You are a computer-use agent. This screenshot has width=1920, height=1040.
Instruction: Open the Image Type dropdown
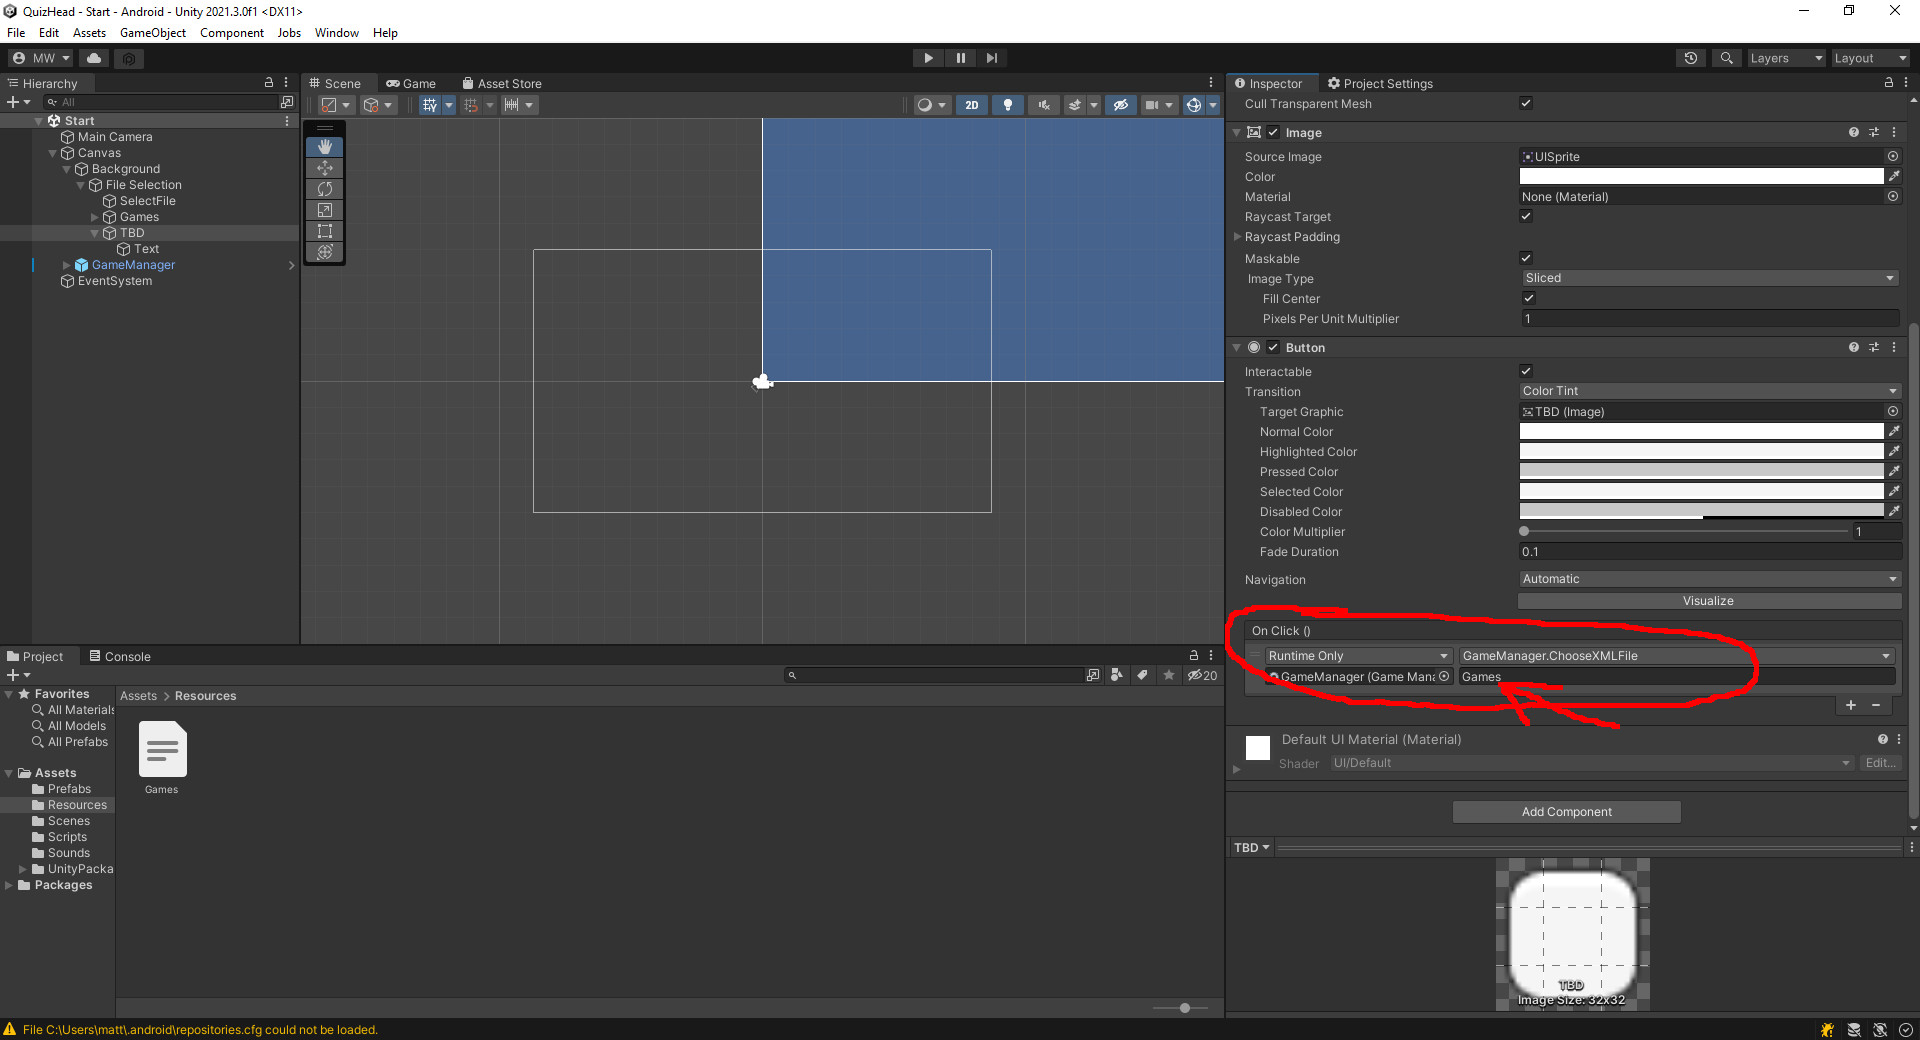(1708, 278)
